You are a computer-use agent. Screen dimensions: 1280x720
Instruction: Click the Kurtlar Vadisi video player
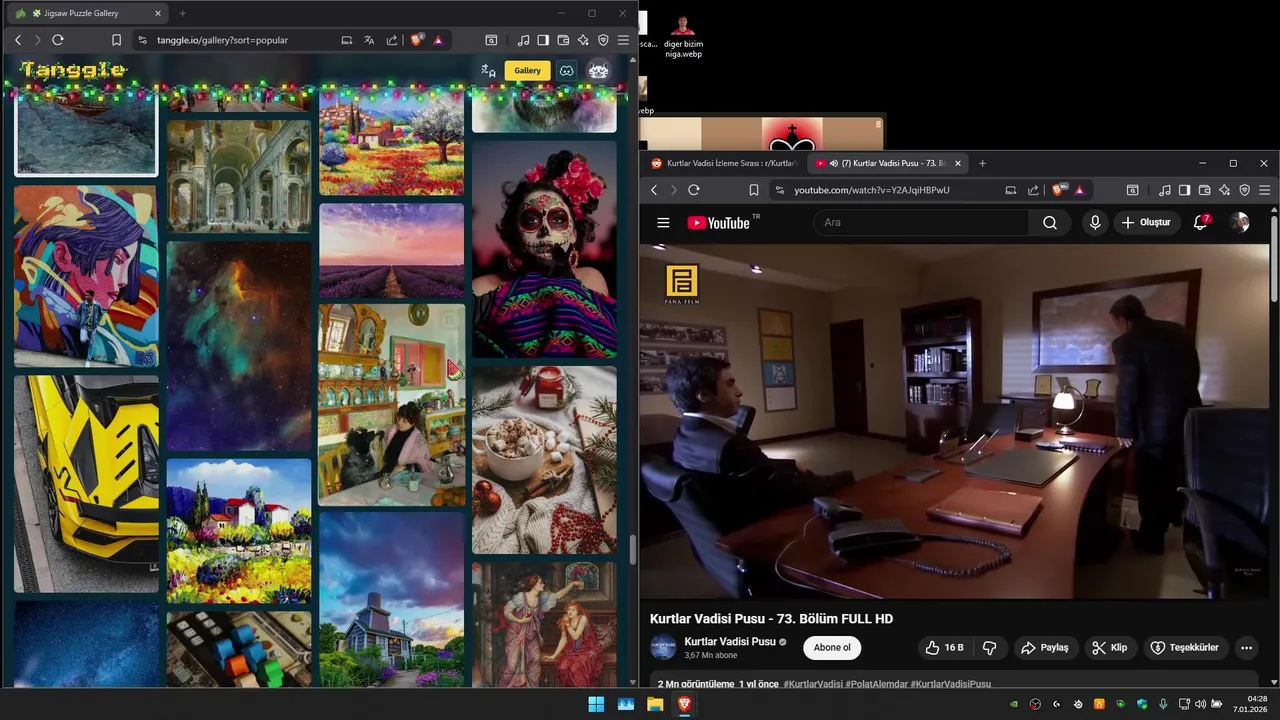pyautogui.click(x=954, y=421)
